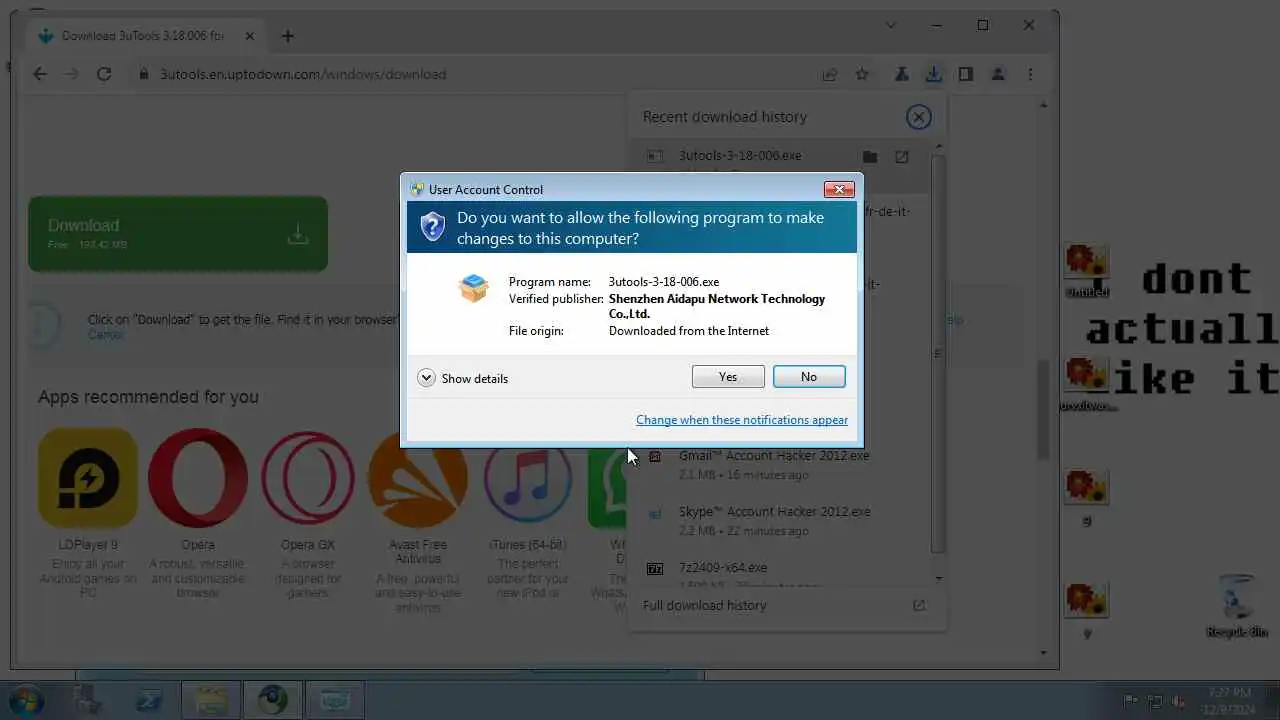Select the Download 3uTools browser tab
Viewport: 1280px width, 720px height.
(x=142, y=36)
